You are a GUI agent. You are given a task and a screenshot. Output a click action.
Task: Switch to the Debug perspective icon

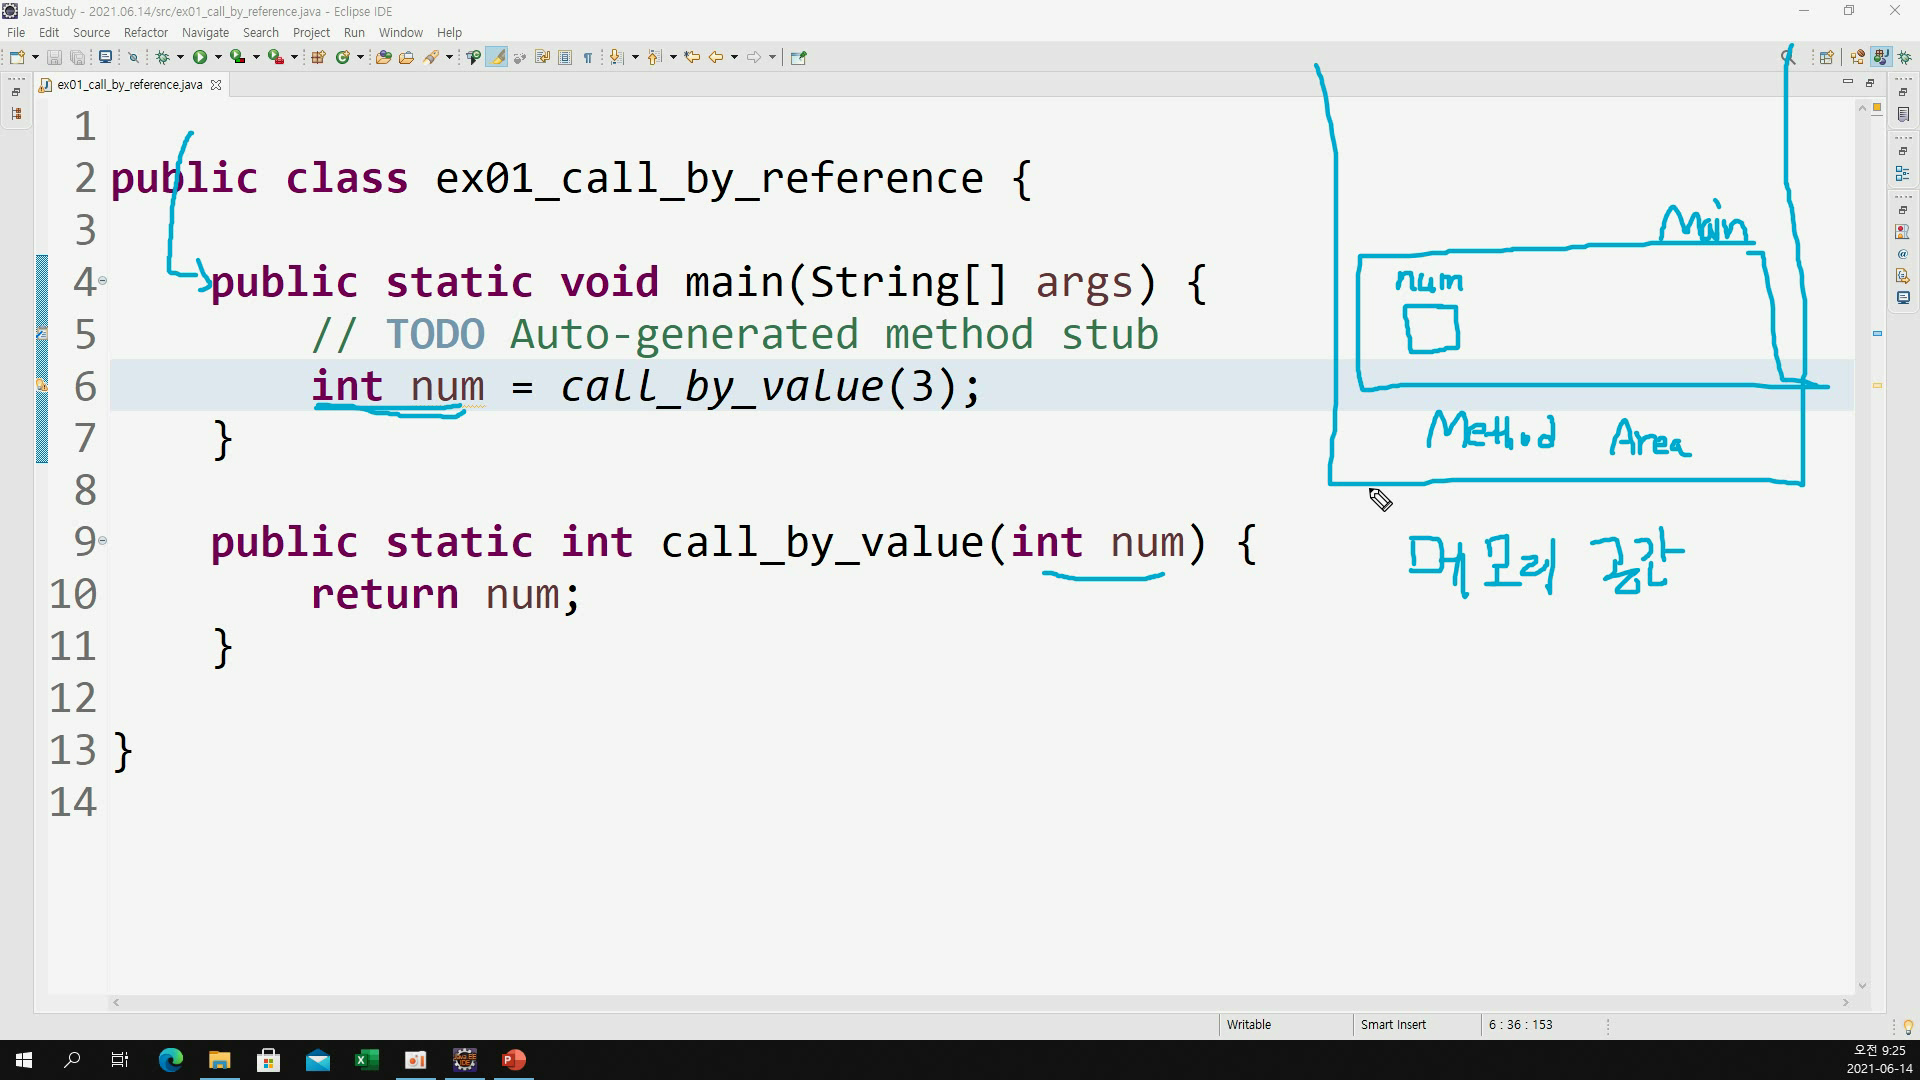[x=1905, y=57]
